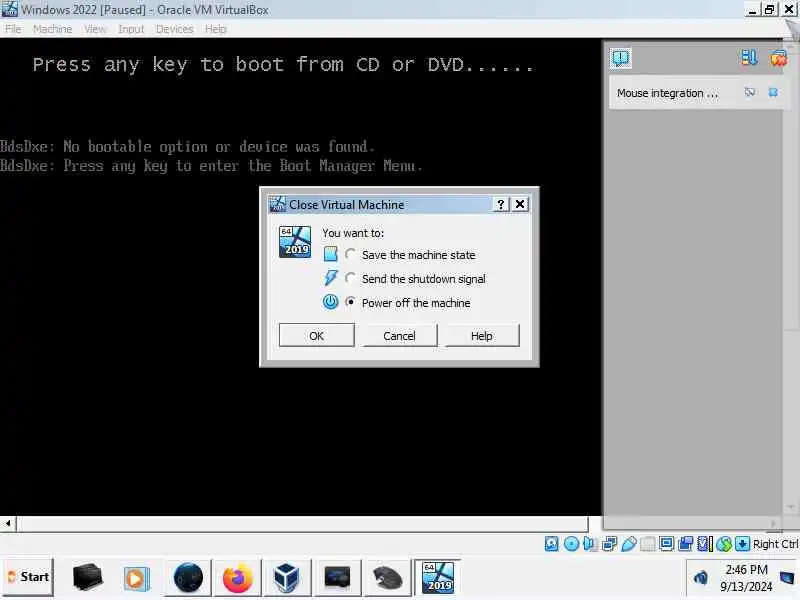
Task: Click the tray monitor icon beside clock
Action: tap(787, 578)
